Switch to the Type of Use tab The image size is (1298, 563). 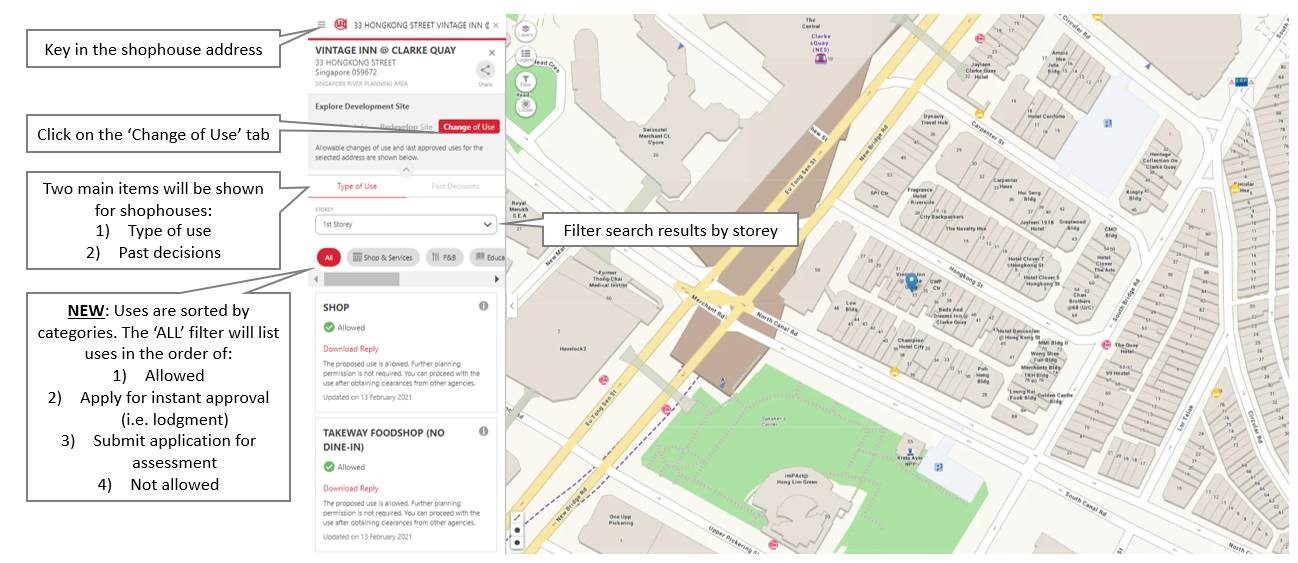[x=357, y=186]
